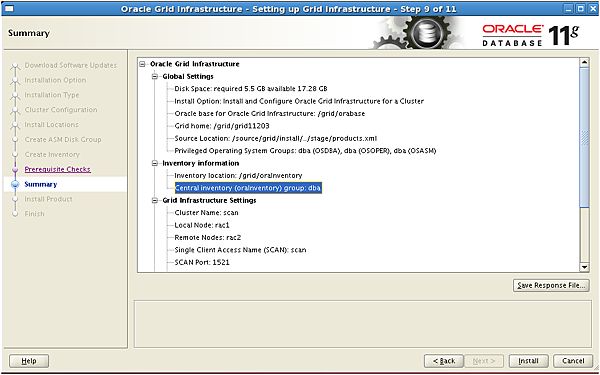Select Grid home /grid/grid11203 row
600x375 pixels.
pos(222,126)
